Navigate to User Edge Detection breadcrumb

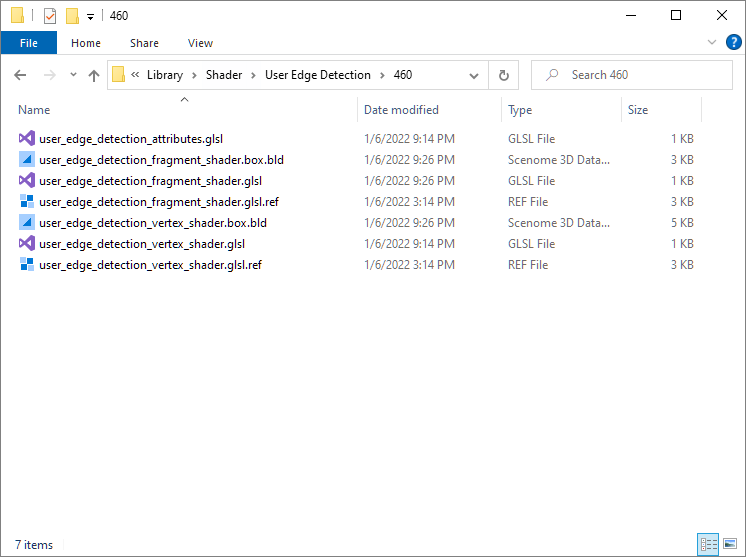(317, 75)
